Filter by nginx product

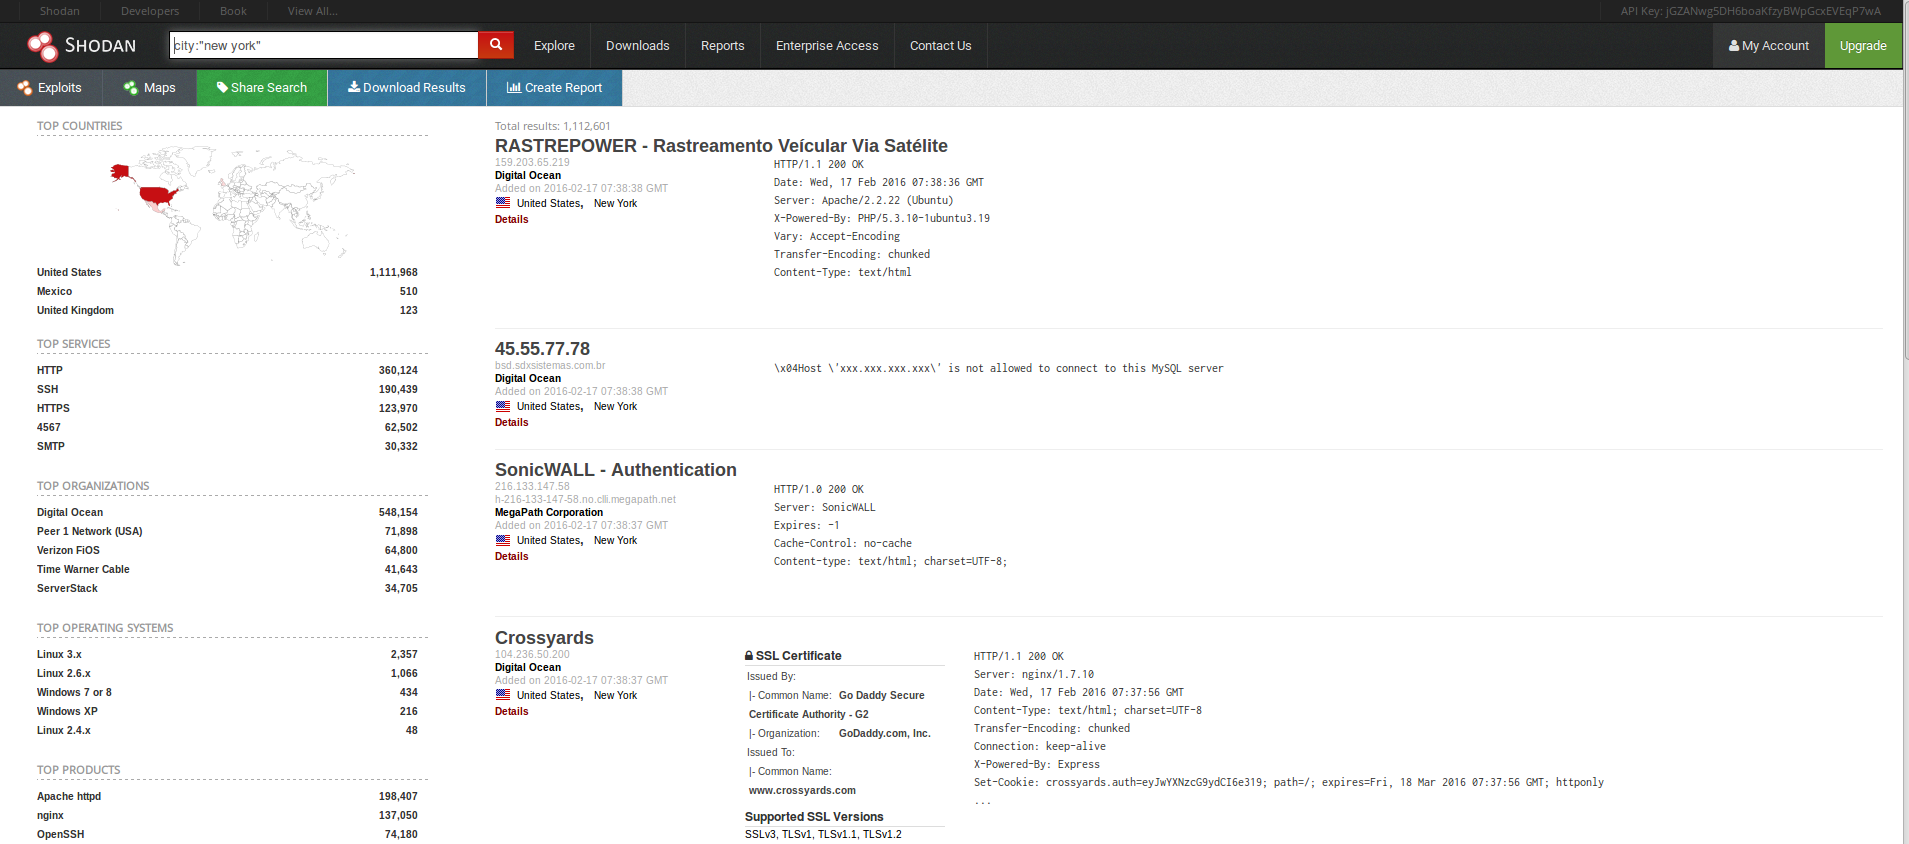50,815
